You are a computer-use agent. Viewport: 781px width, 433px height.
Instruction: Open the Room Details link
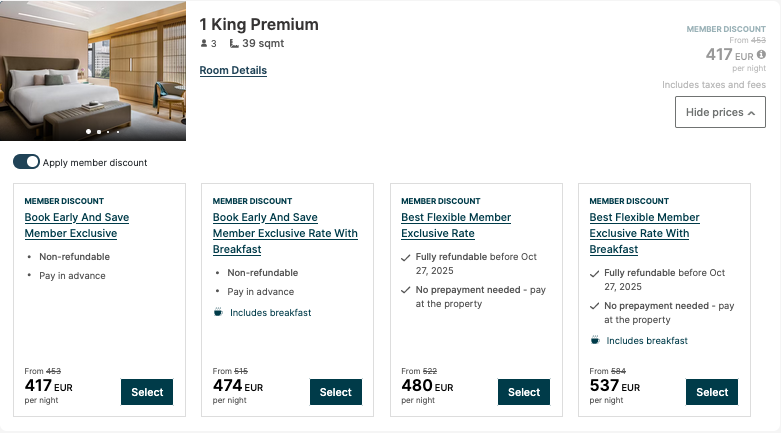233,70
